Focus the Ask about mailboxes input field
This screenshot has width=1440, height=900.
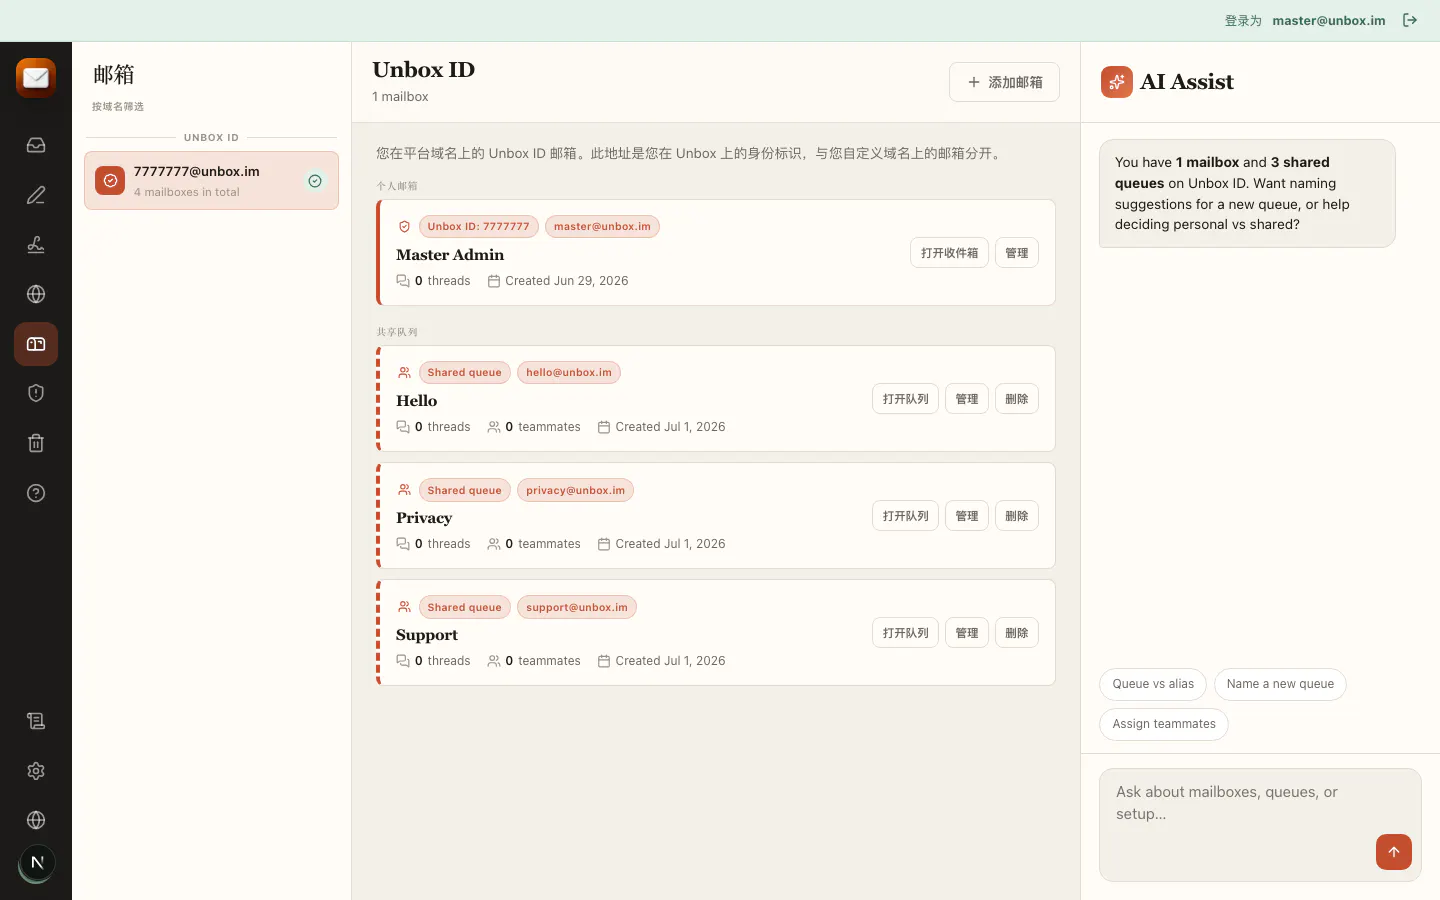coord(1260,825)
